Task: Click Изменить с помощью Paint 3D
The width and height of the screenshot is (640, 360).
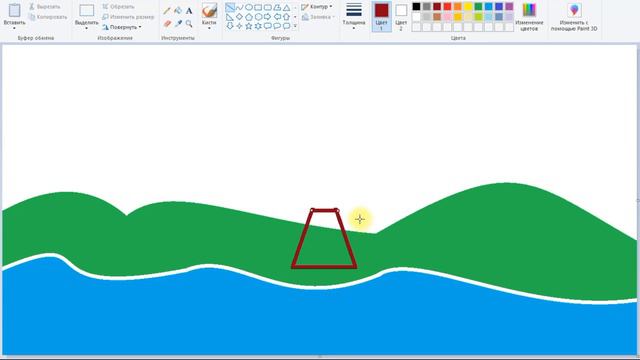Action: [x=574, y=16]
